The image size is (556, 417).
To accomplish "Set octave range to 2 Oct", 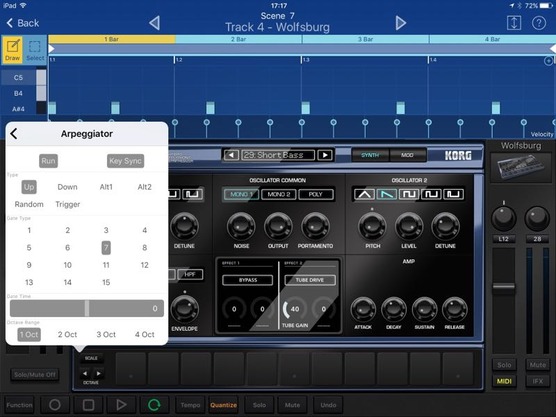I will coord(67,334).
